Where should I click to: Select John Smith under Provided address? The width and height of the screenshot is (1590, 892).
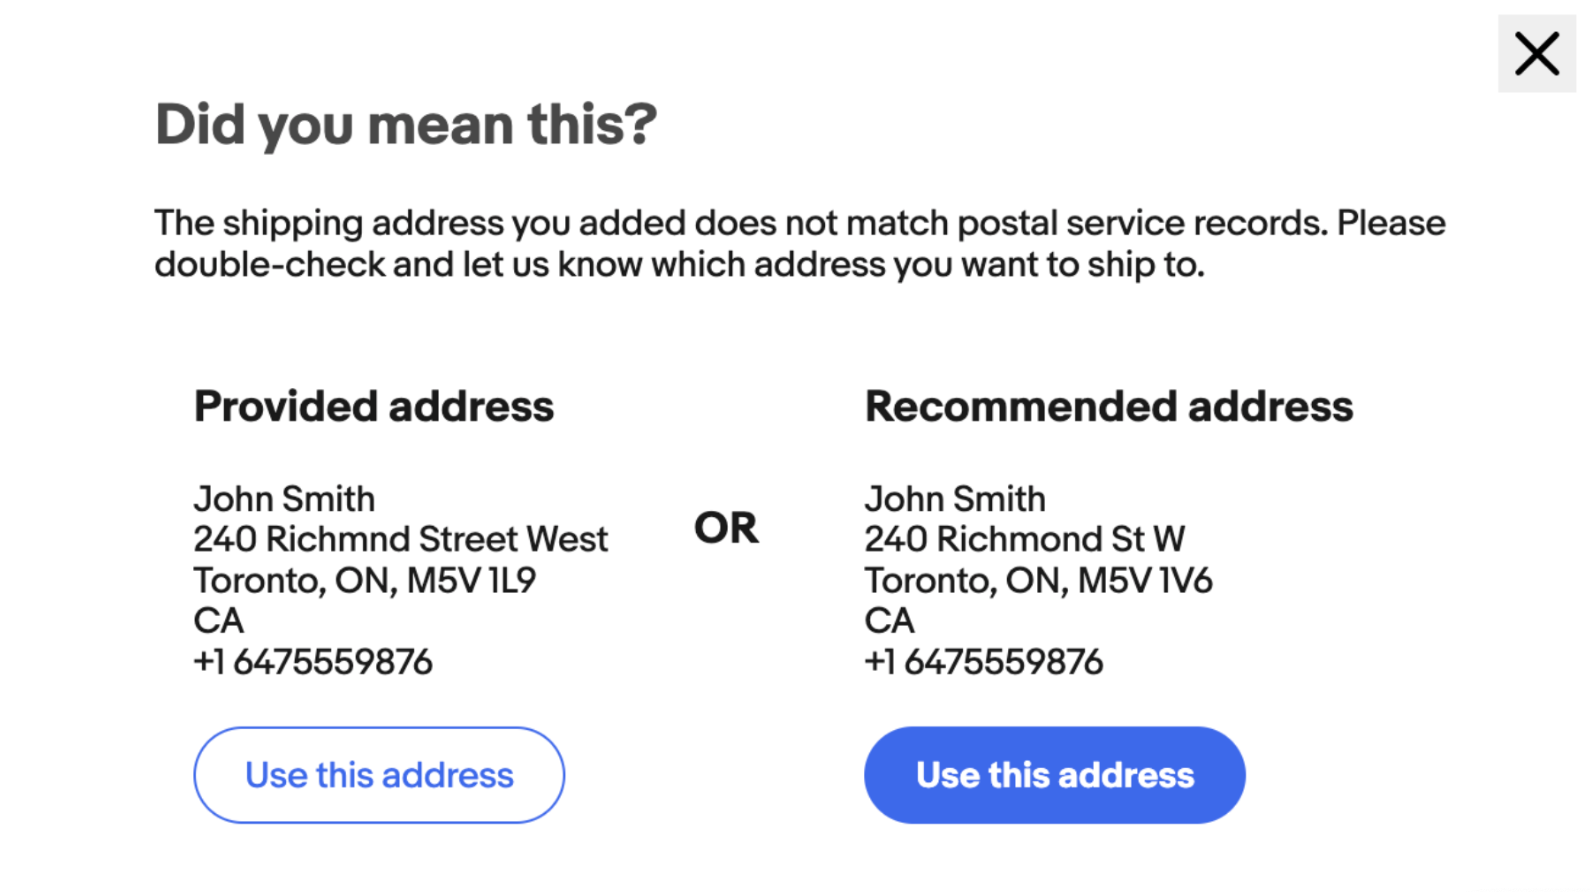[284, 499]
